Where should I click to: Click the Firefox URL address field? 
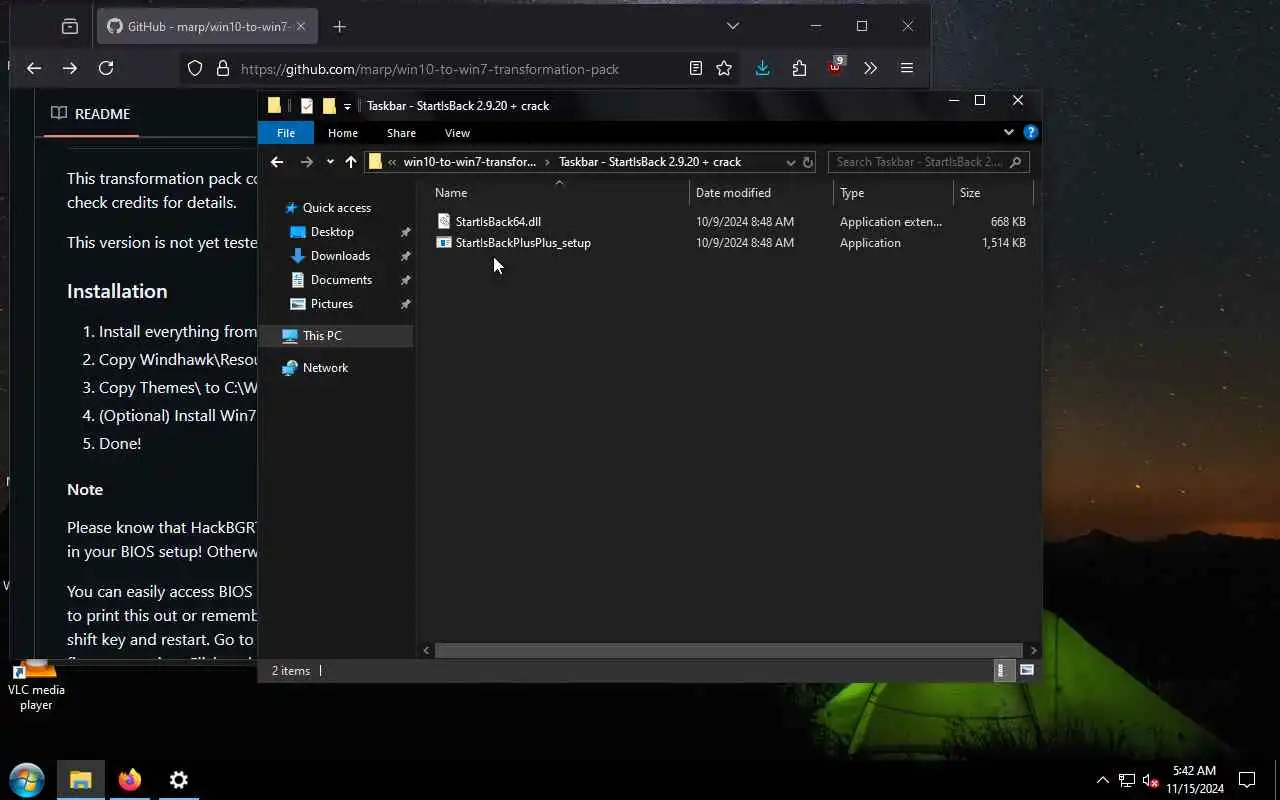click(430, 69)
